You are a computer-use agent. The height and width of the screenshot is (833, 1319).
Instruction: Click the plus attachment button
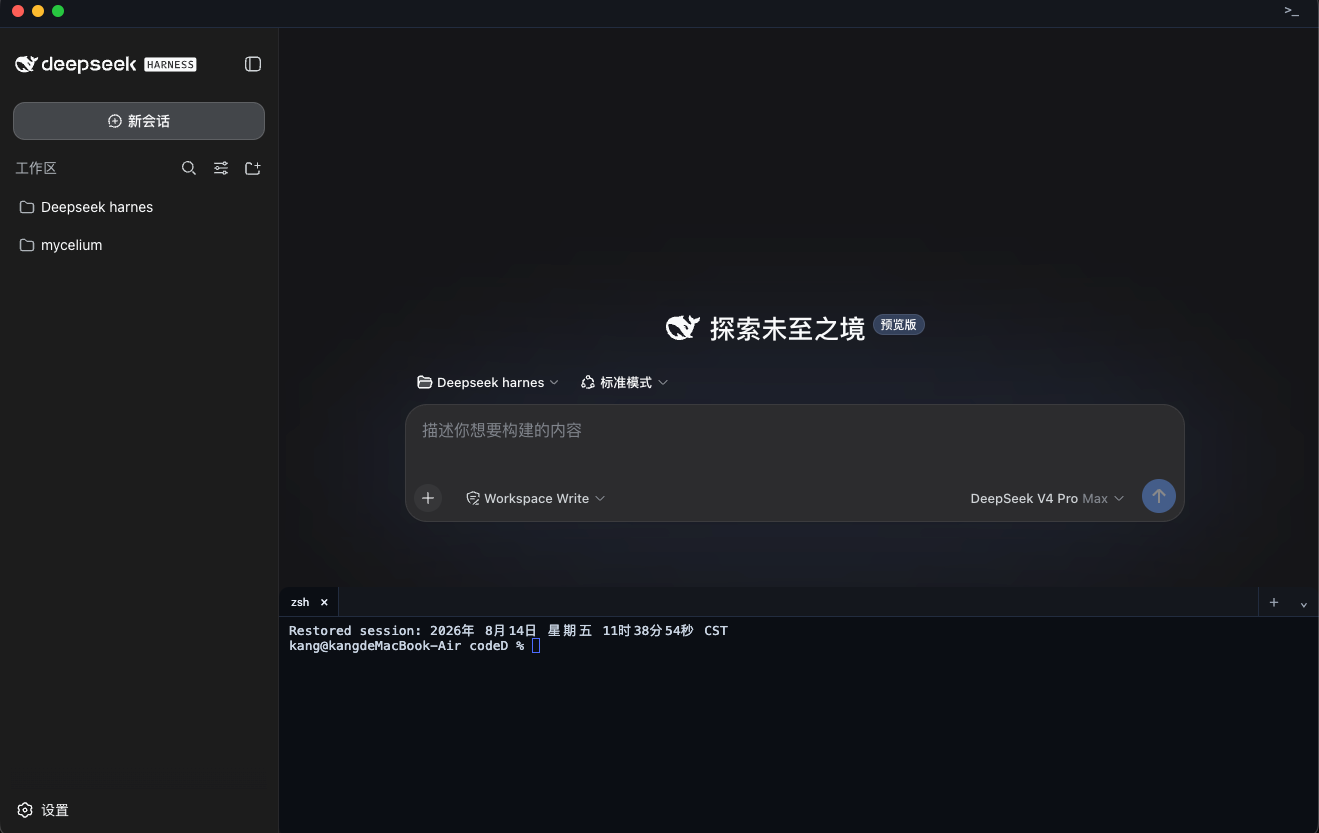(x=428, y=498)
